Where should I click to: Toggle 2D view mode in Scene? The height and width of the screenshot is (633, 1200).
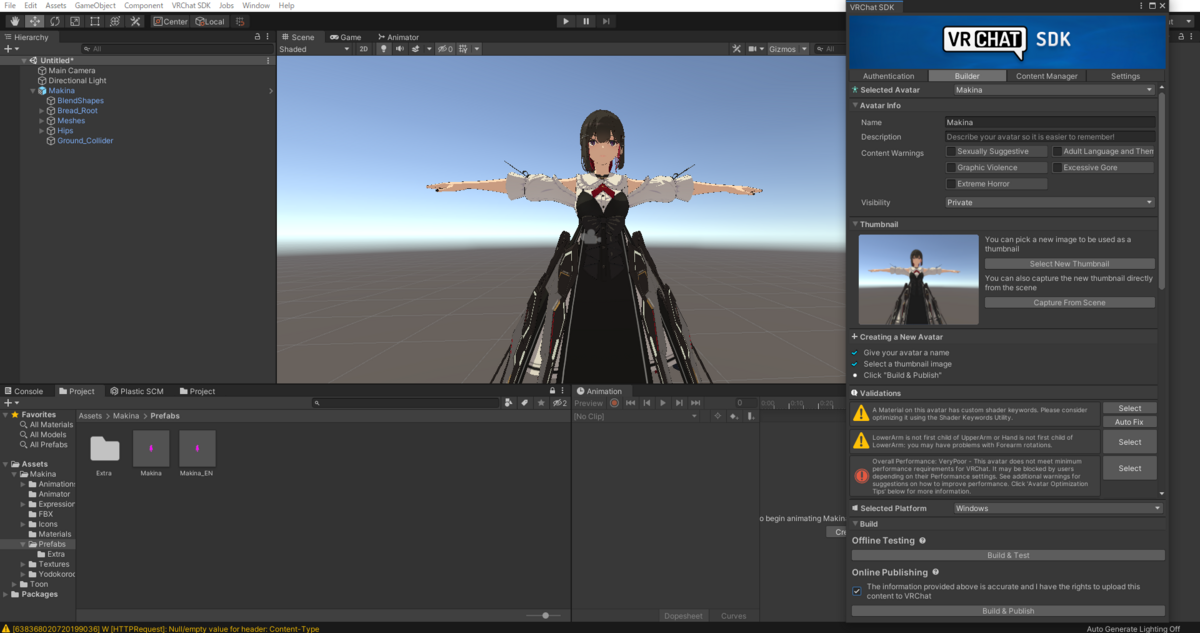click(364, 49)
